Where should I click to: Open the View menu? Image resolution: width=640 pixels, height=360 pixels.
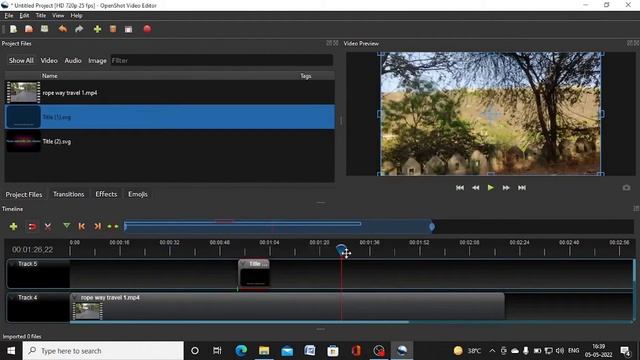coord(58,16)
